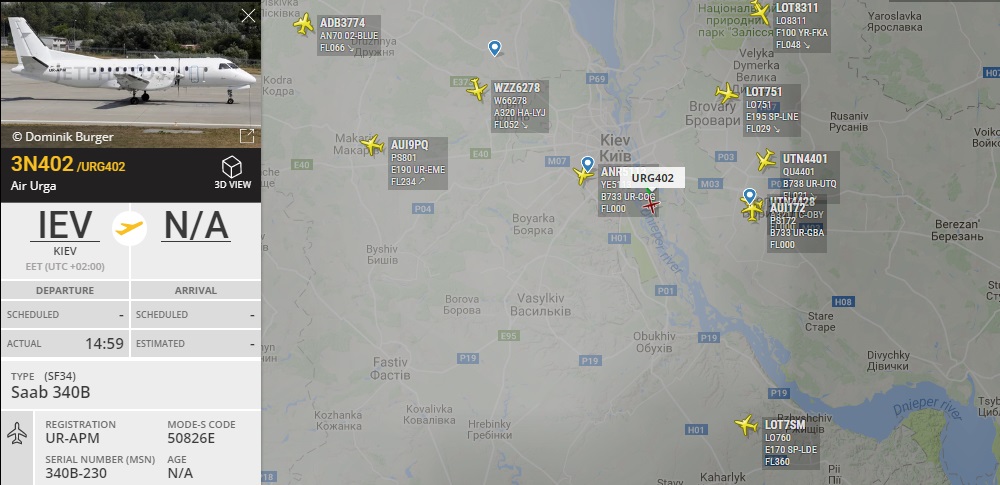
Task: Select the LOT751 plane near Brovary
Action: pyautogui.click(x=726, y=94)
